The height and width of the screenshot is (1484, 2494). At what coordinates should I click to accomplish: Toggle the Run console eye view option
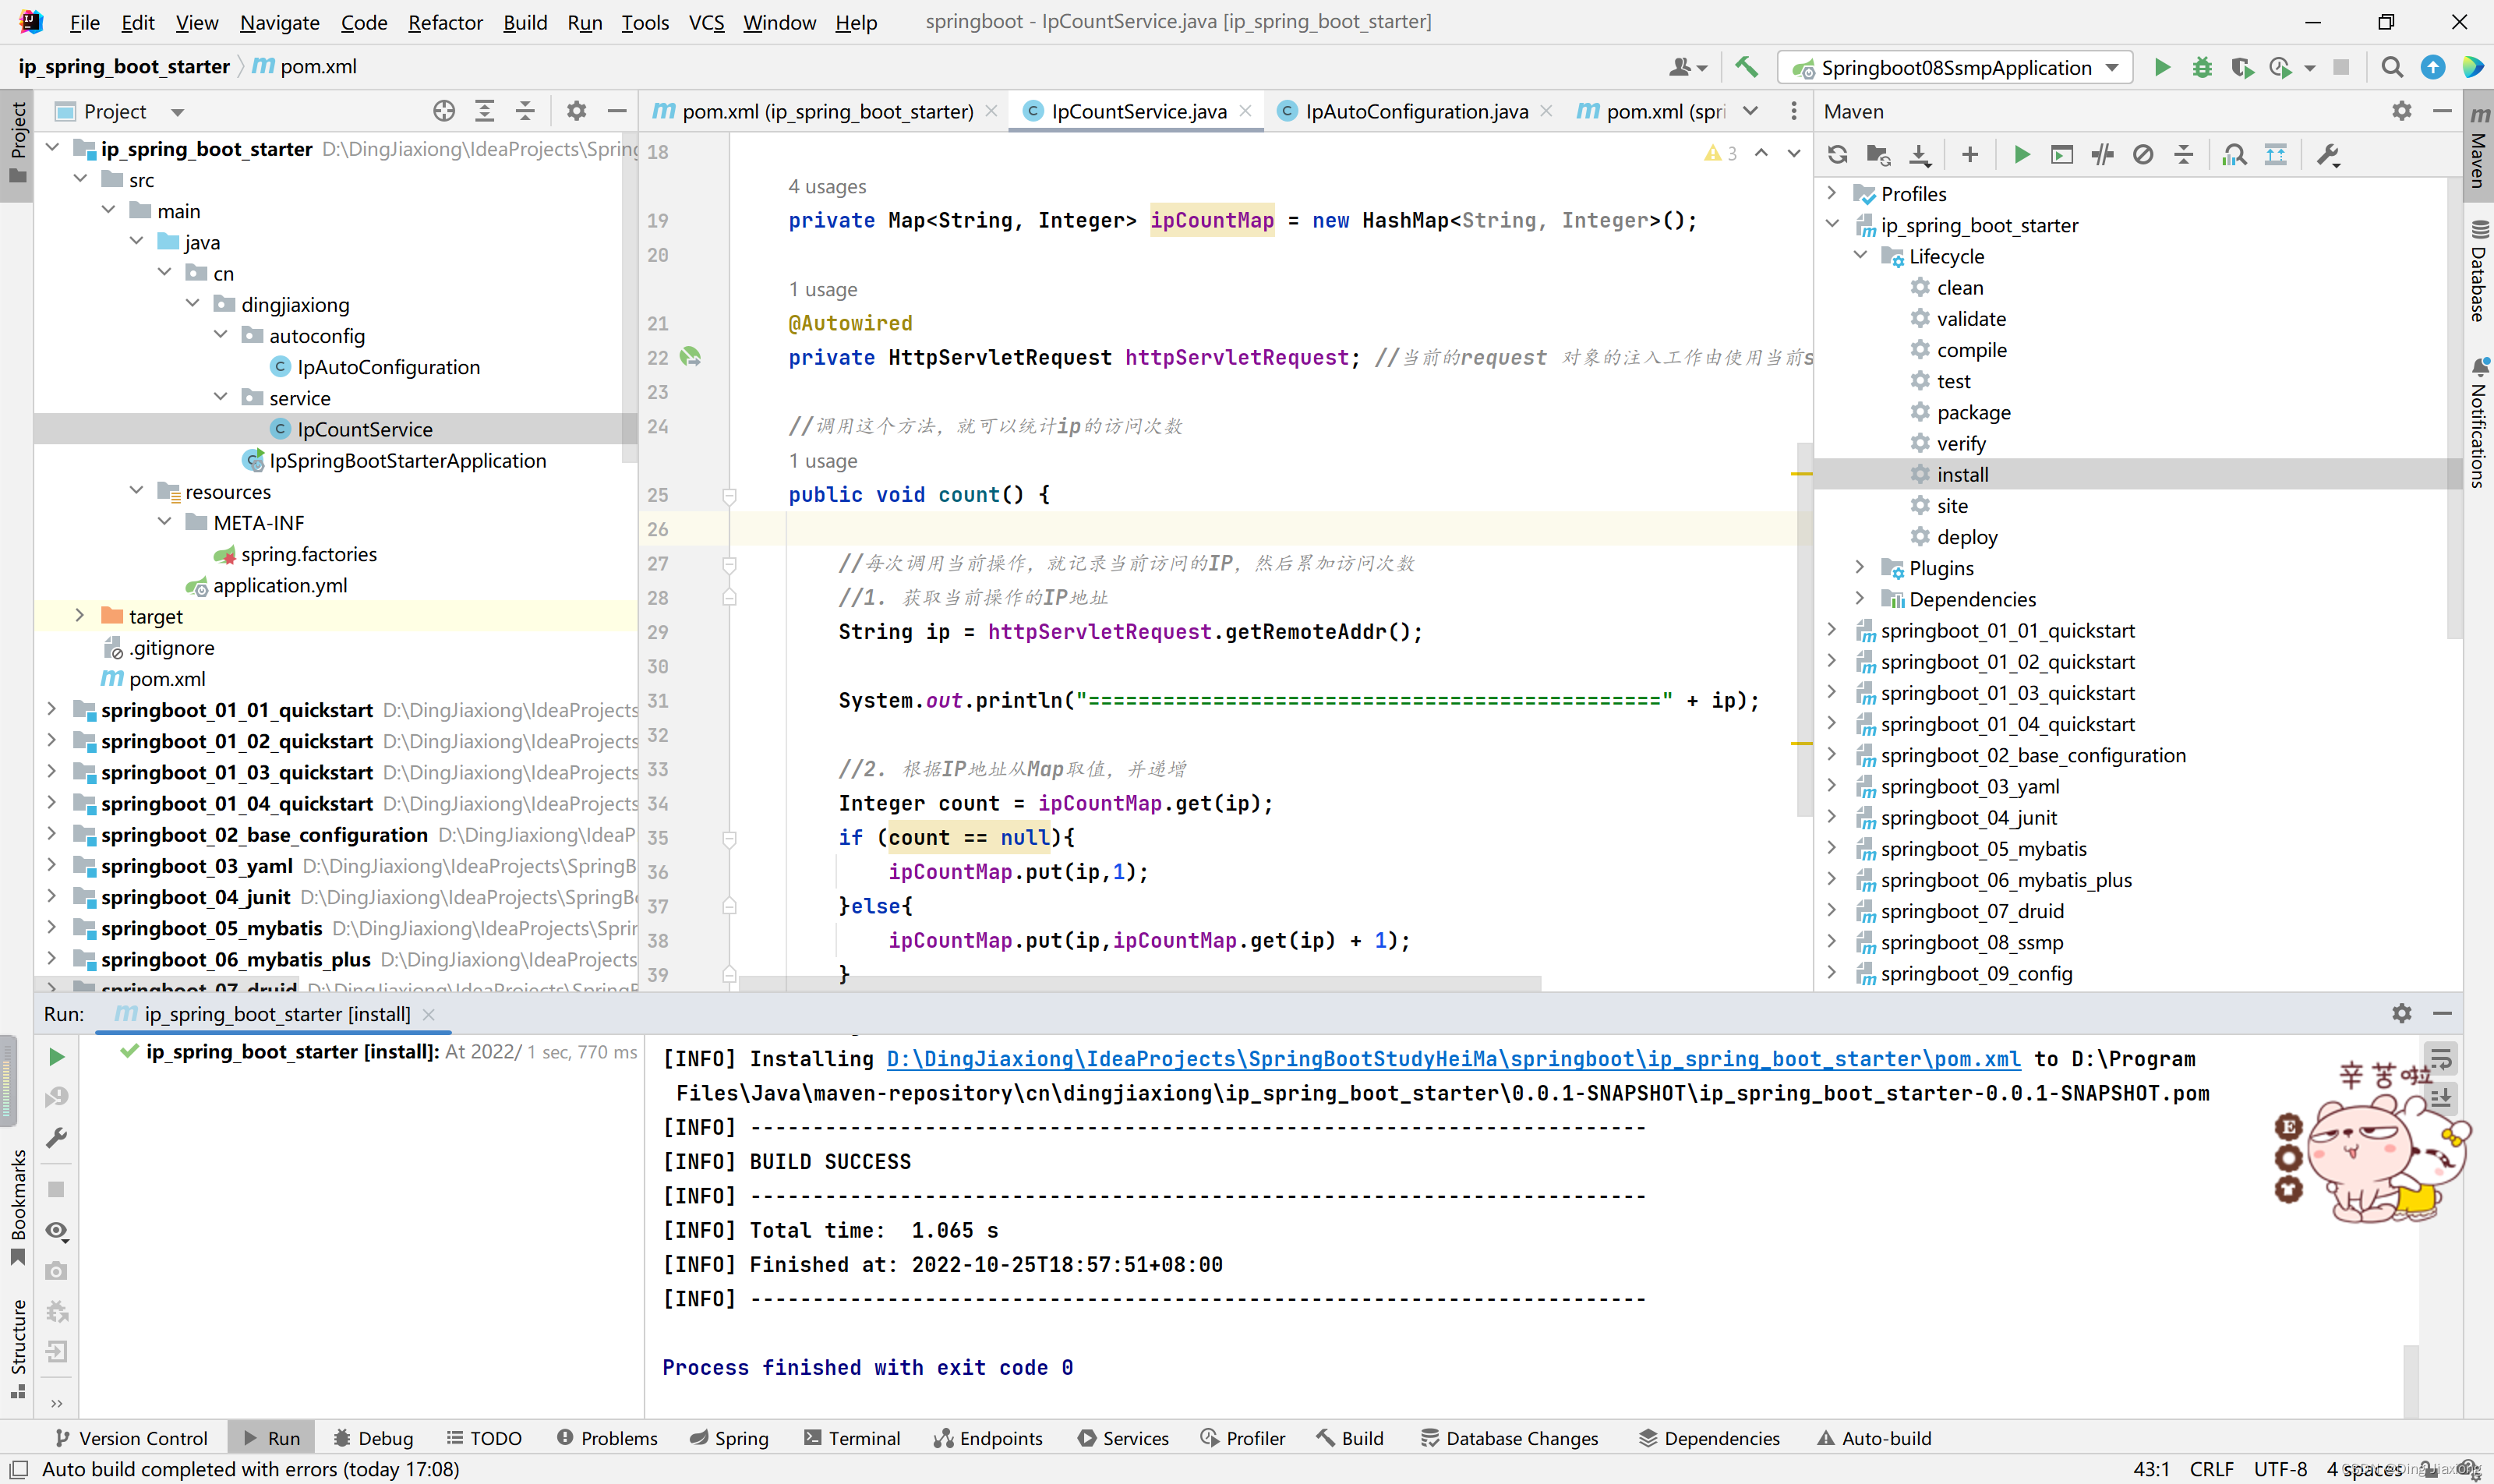(x=57, y=1231)
